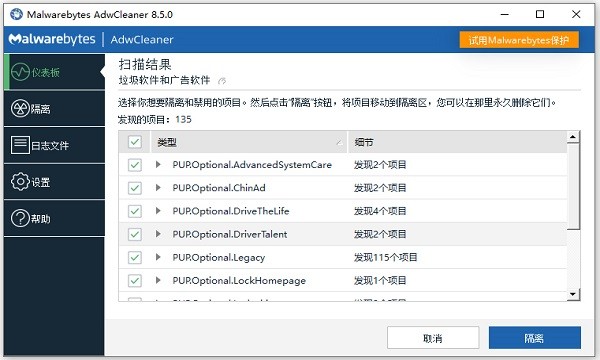
Task: Click the Dashboard pulse icon in sidebar
Action: 20,72
